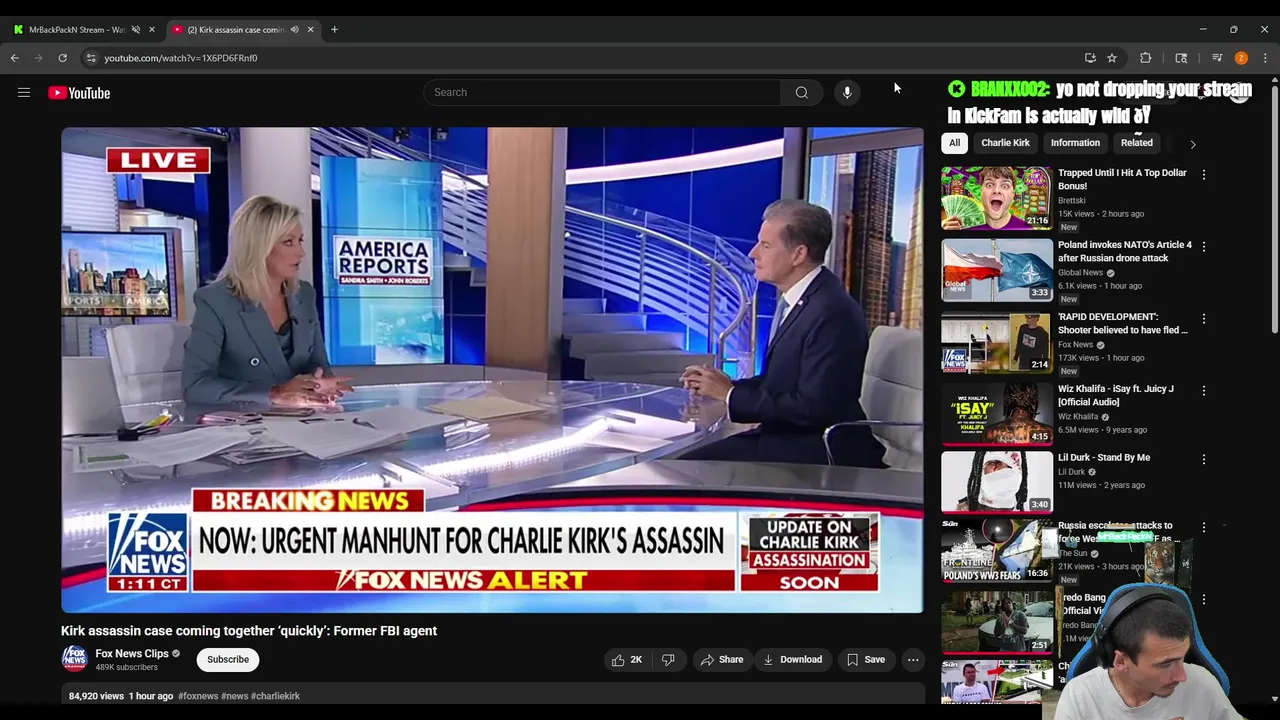The height and width of the screenshot is (720, 1280).
Task: Unmute the MrBackPackN Stream tab
Action: coord(136,29)
